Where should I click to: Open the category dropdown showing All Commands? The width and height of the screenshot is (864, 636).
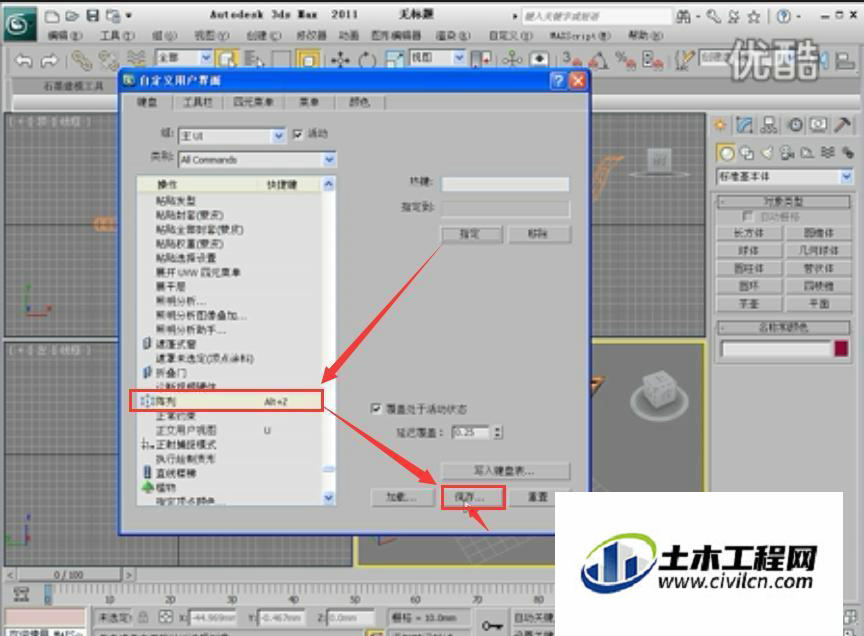point(257,160)
